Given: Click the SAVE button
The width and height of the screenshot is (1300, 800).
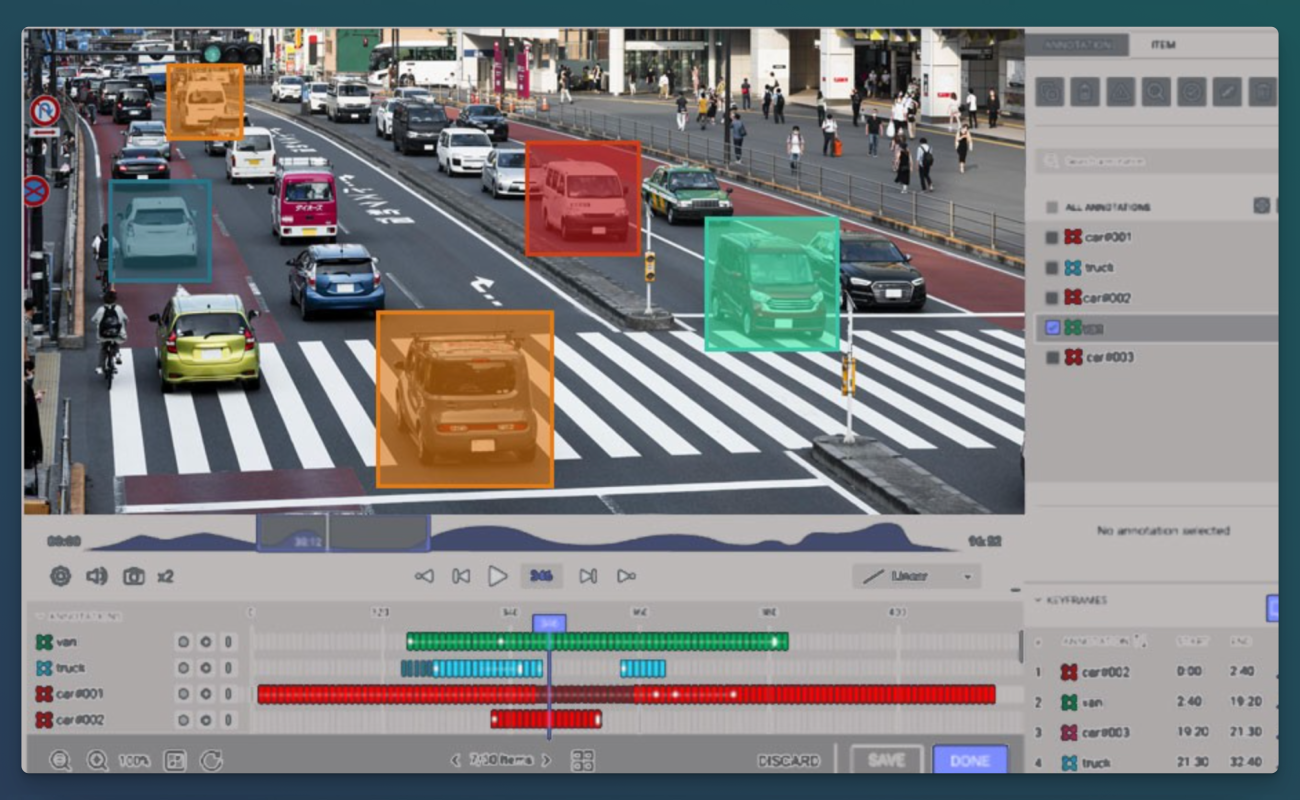Looking at the screenshot, I should pyautogui.click(x=887, y=760).
